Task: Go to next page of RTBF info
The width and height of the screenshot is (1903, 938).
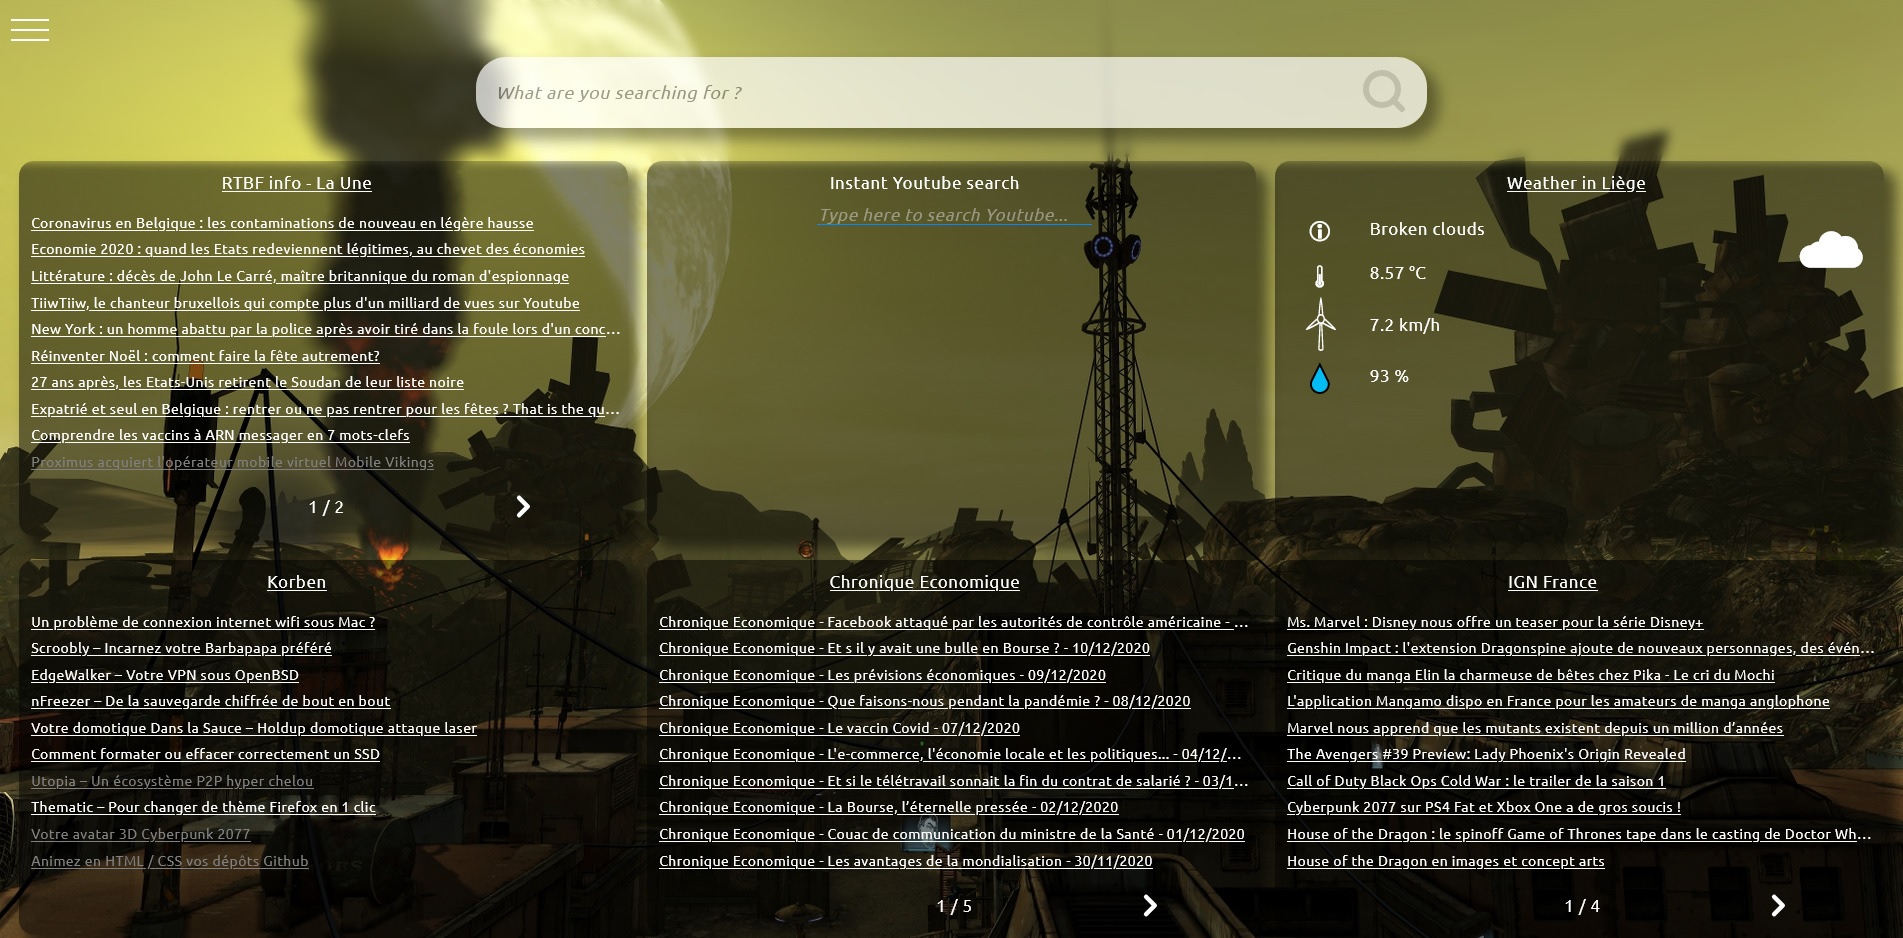Action: pos(522,507)
